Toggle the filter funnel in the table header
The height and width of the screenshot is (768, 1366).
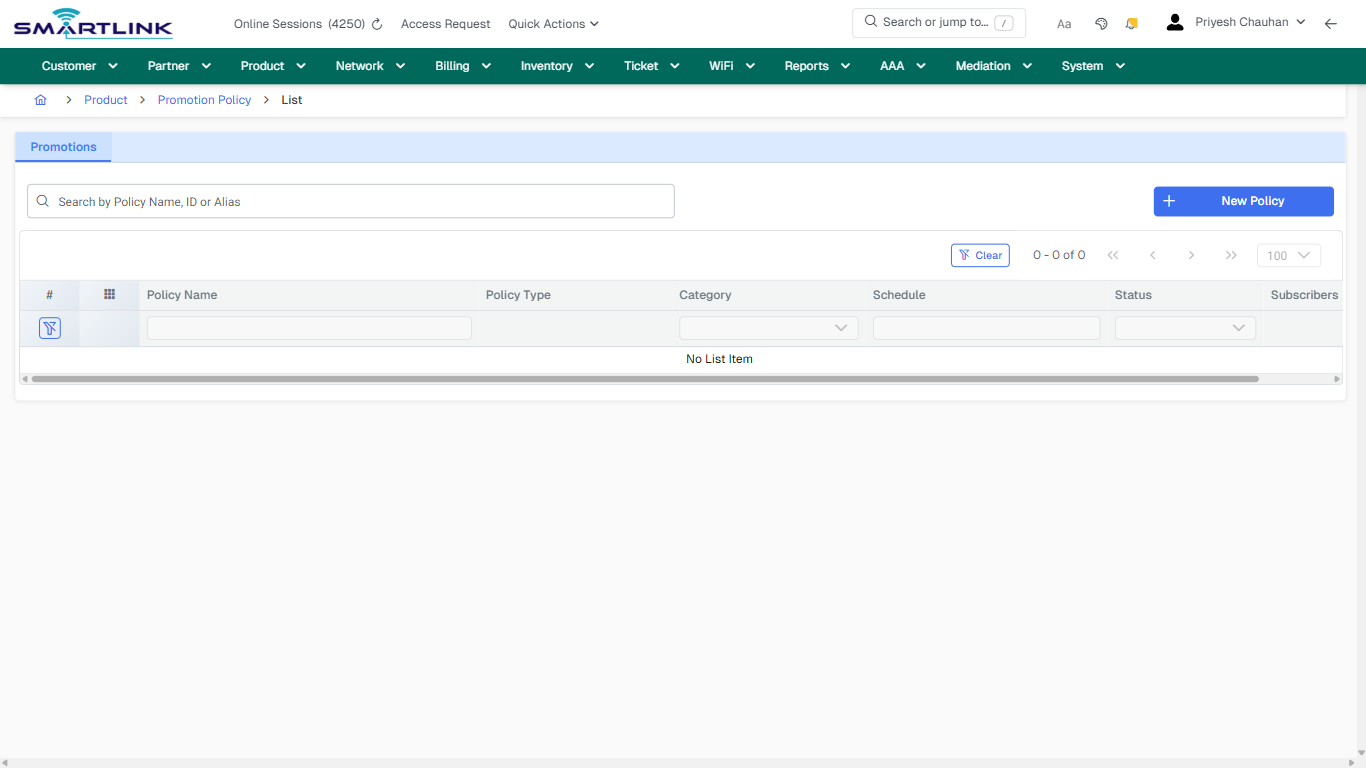[x=49, y=327]
